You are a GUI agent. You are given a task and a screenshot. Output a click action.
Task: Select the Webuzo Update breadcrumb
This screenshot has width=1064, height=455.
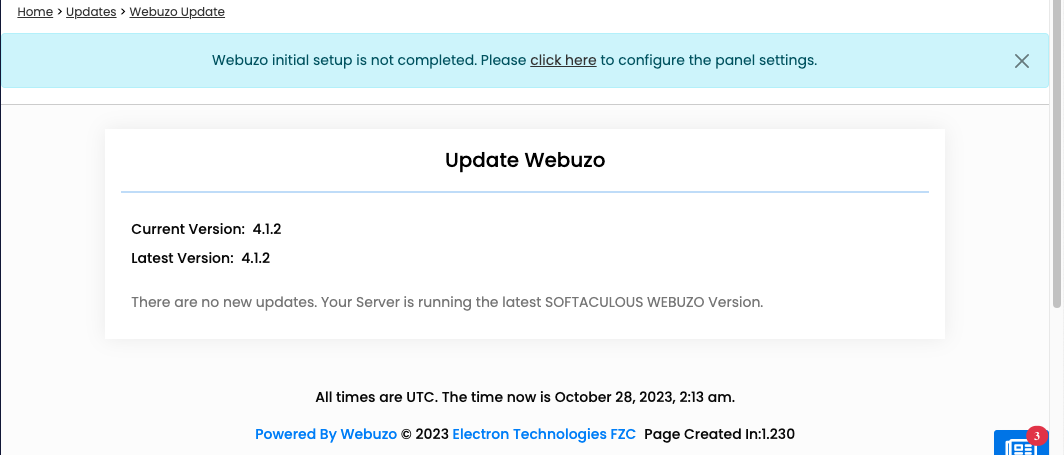177,12
